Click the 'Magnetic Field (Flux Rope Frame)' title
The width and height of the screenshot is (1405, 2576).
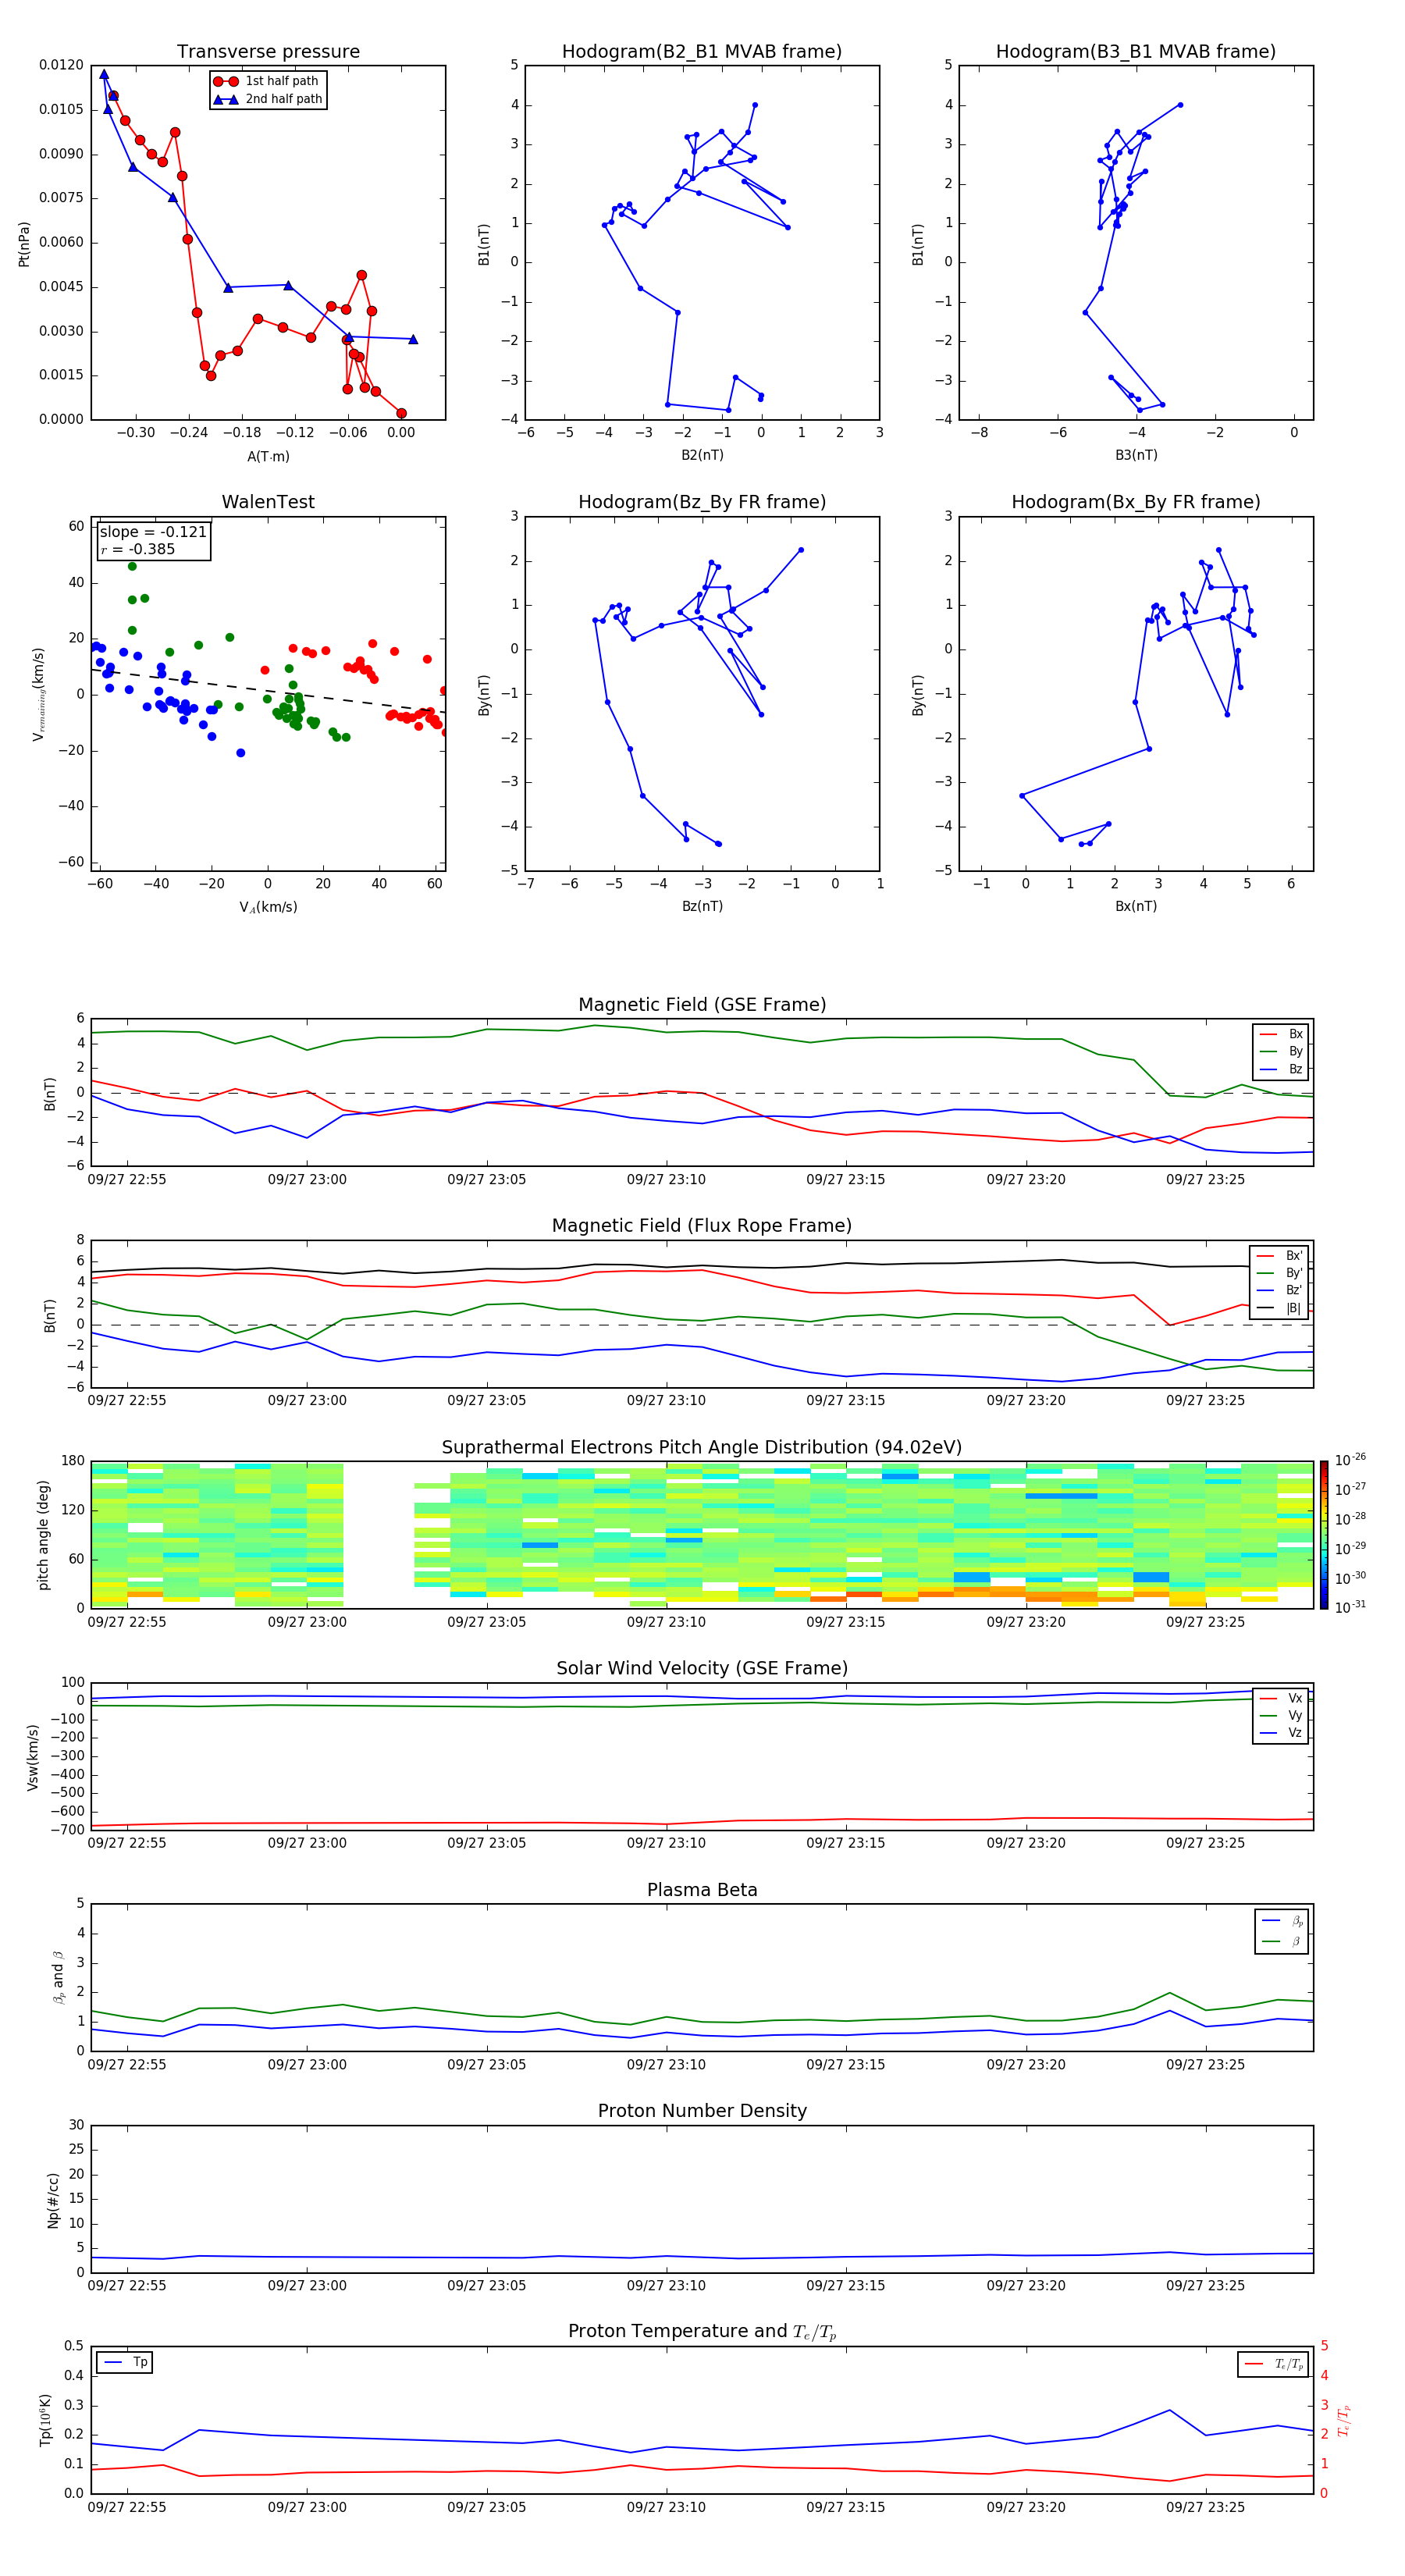coord(702,1226)
